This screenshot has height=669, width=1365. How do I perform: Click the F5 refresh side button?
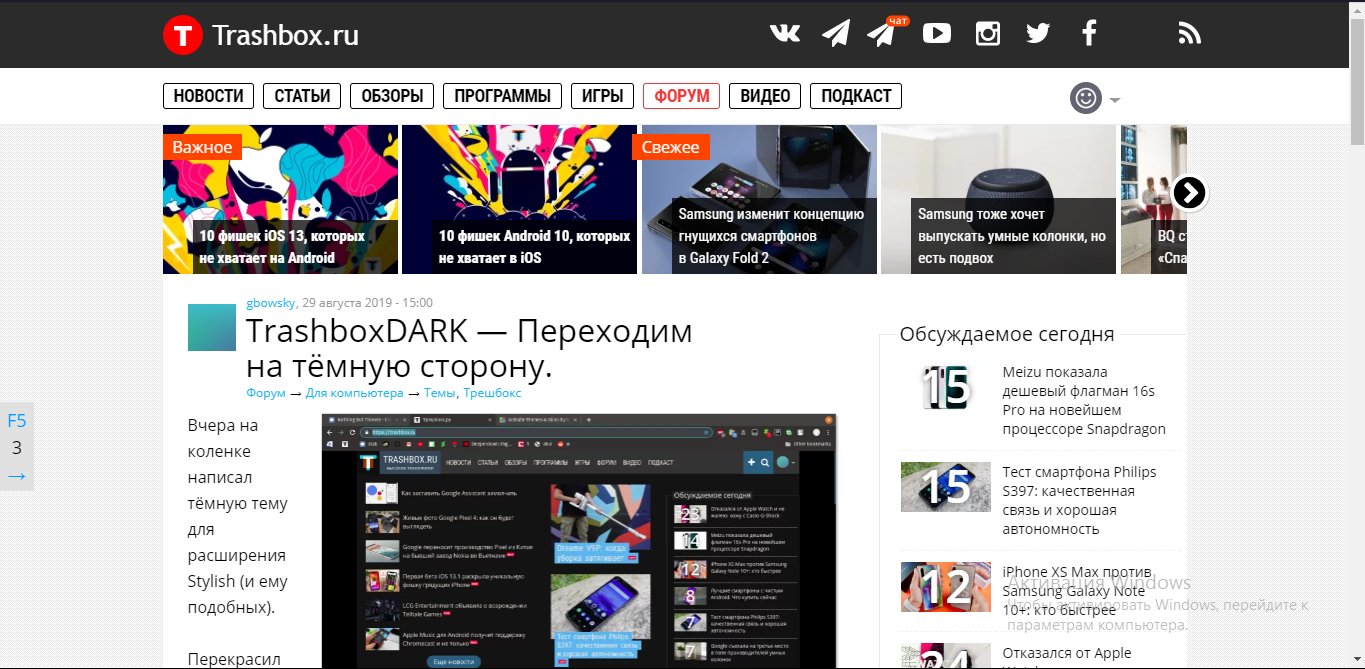17,420
